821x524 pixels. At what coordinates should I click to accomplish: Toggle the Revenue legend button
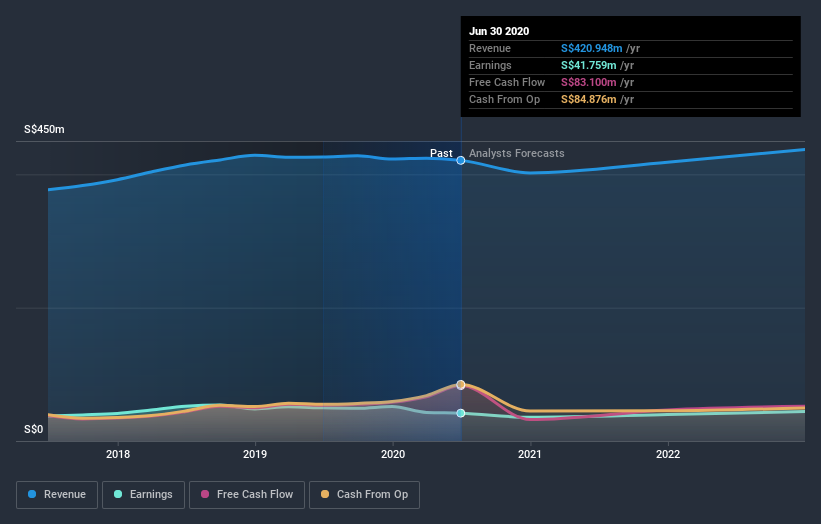(x=57, y=495)
